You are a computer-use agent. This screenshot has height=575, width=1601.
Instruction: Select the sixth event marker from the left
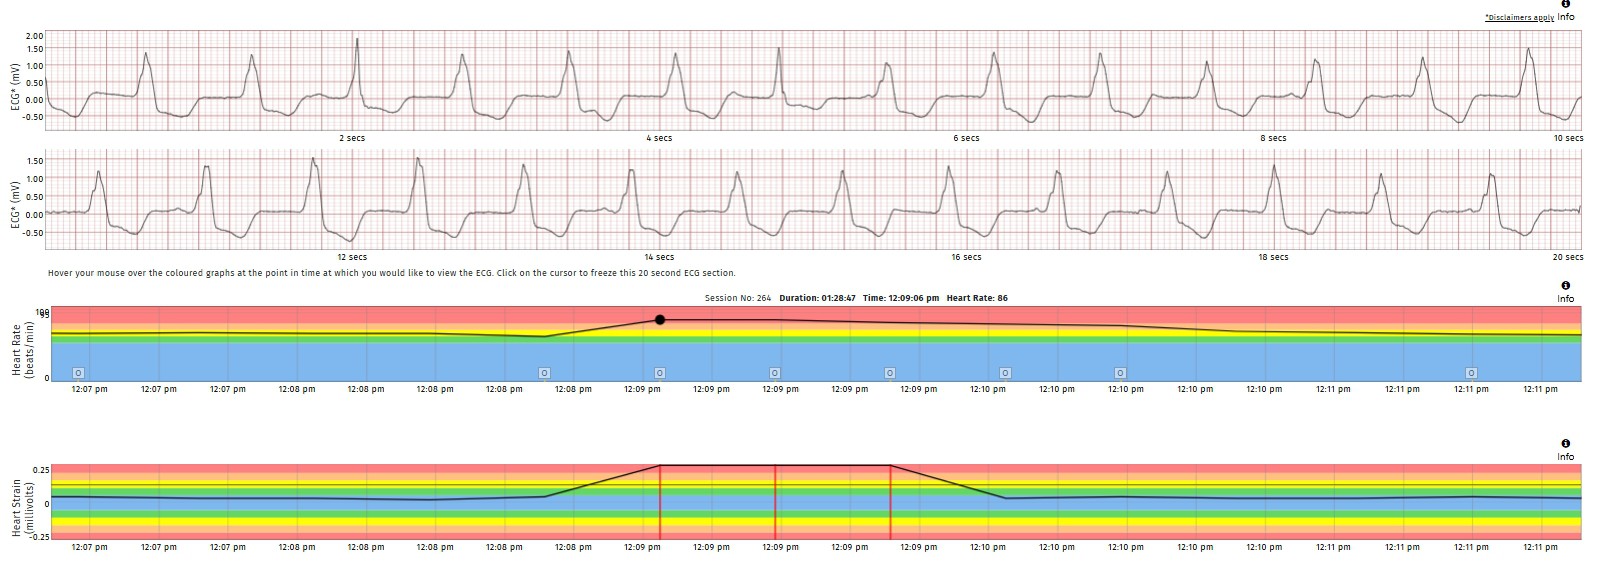(1005, 373)
